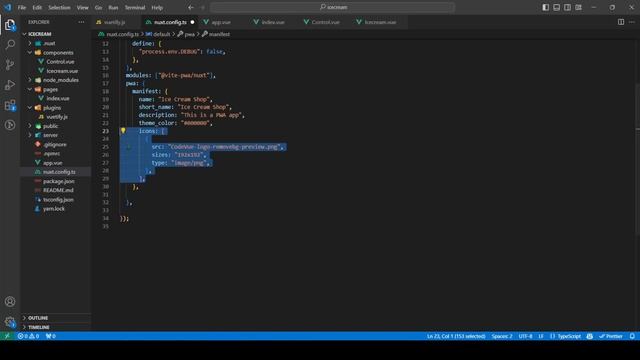Open errors and warnings count in status bar
This screenshot has width=640, height=360.
click(28, 336)
